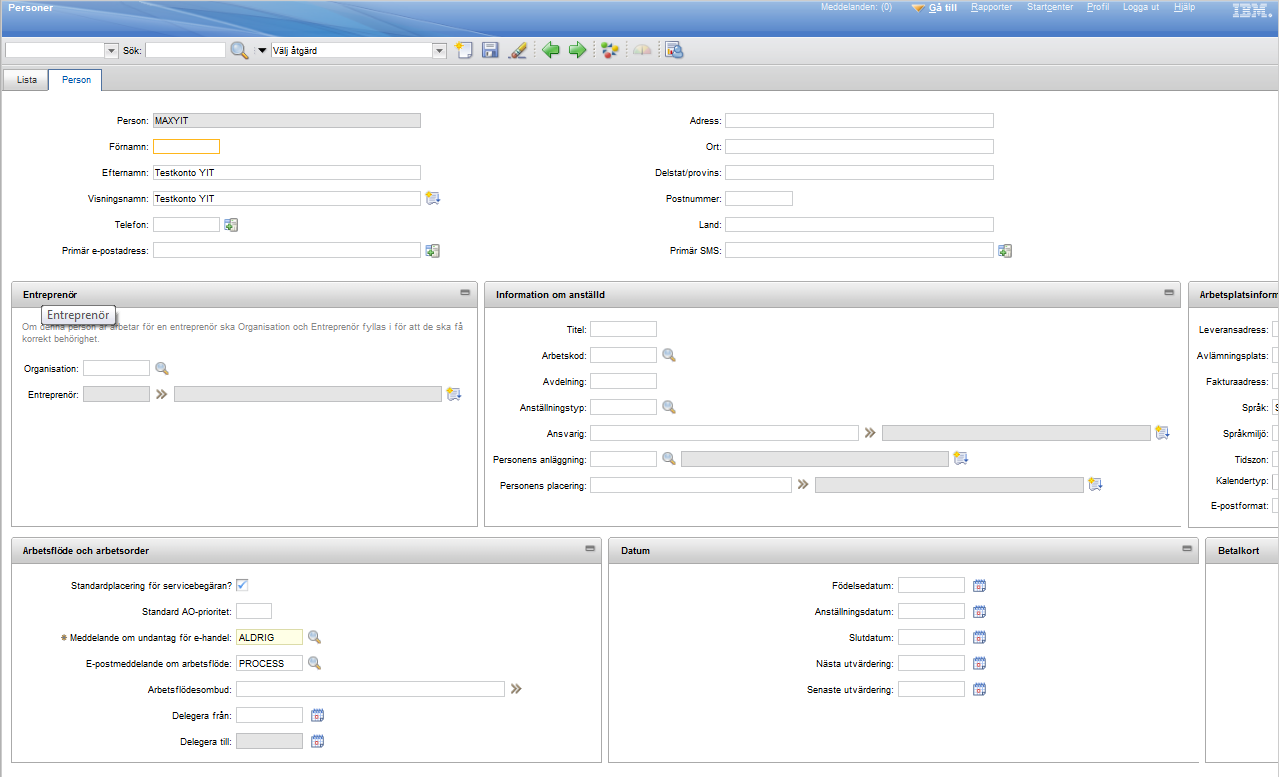
Task: Open Delegera till calendar picker
Action: pyautogui.click(x=318, y=742)
